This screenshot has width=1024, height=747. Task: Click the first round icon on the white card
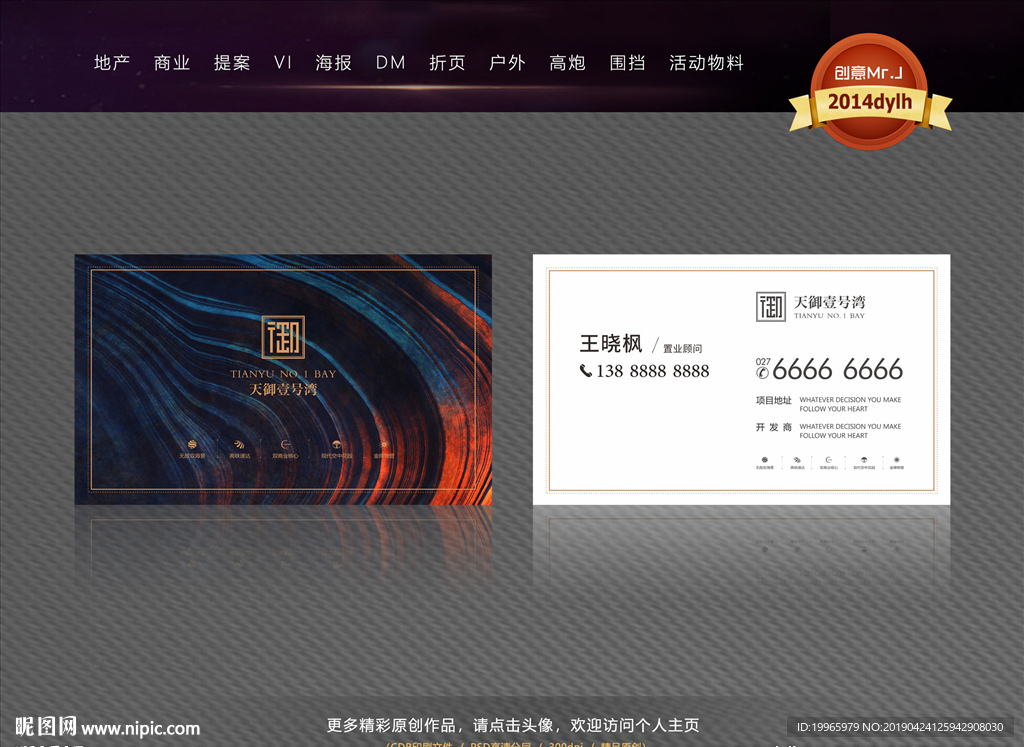(x=765, y=460)
